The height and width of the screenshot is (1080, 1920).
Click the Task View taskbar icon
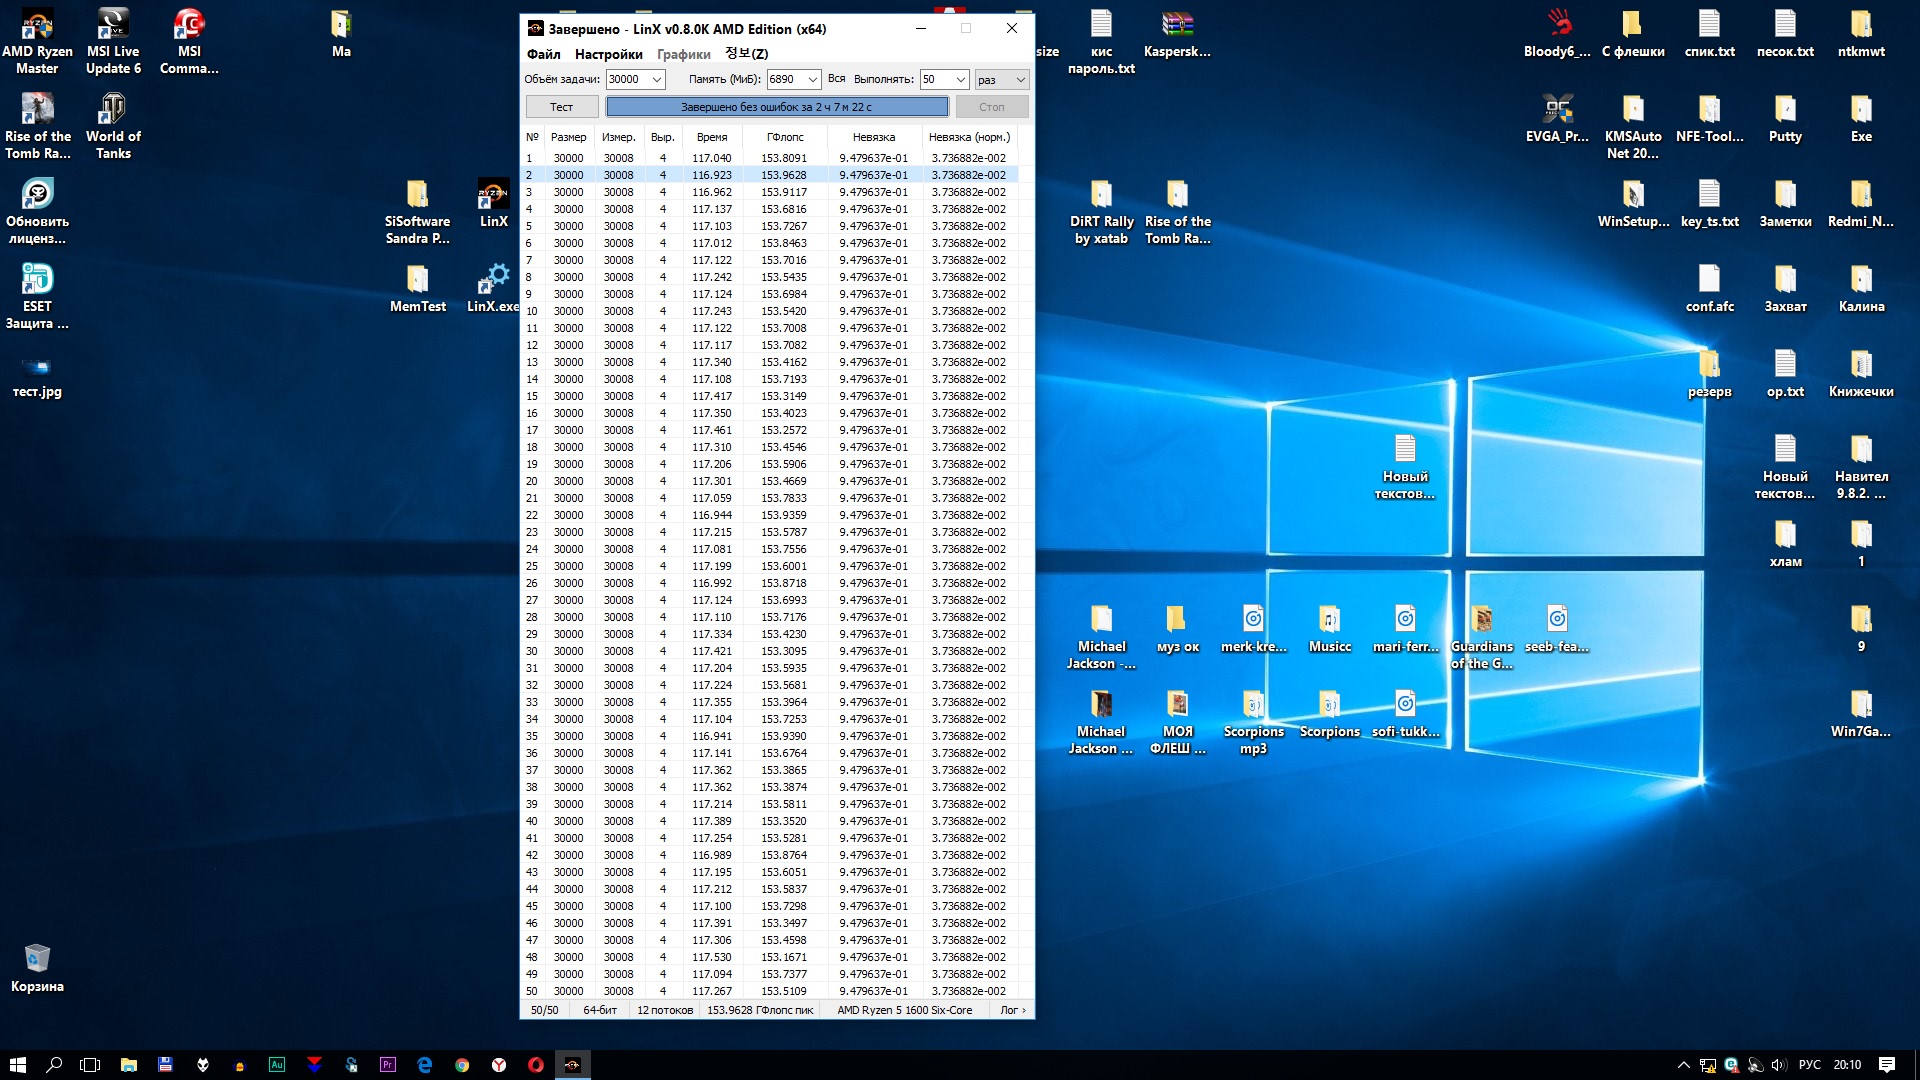(90, 1065)
